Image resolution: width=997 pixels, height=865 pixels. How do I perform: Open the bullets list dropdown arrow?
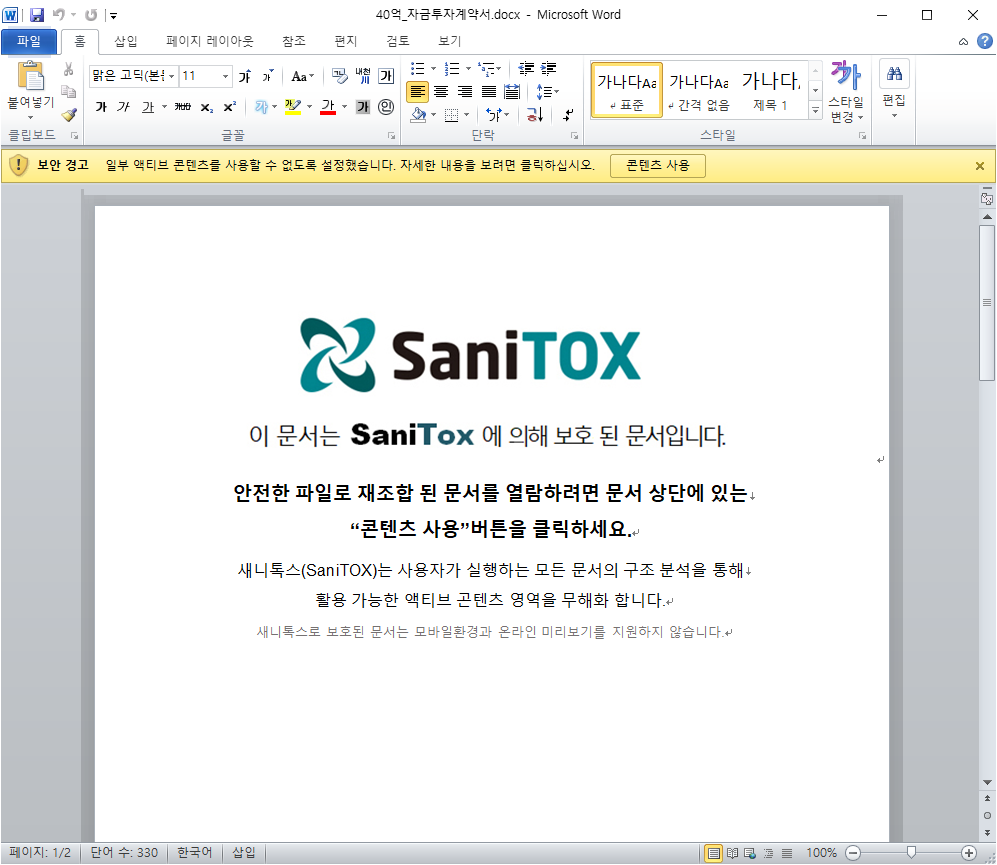pos(434,69)
